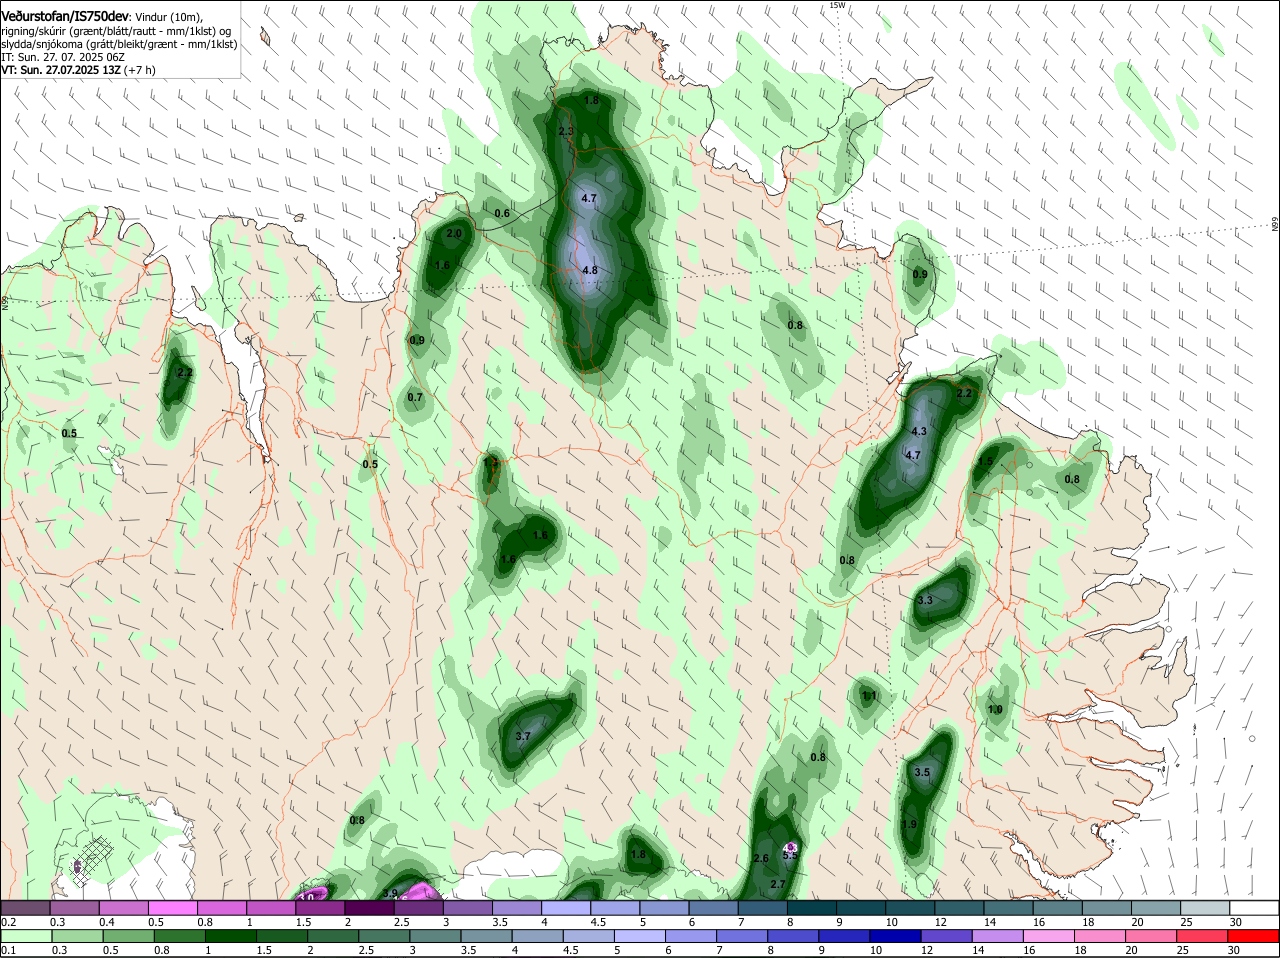Viewport: 1280px width, 958px height.
Task: Click the top-row legend swatch labeled 0.5
Action: pyautogui.click(x=172, y=908)
